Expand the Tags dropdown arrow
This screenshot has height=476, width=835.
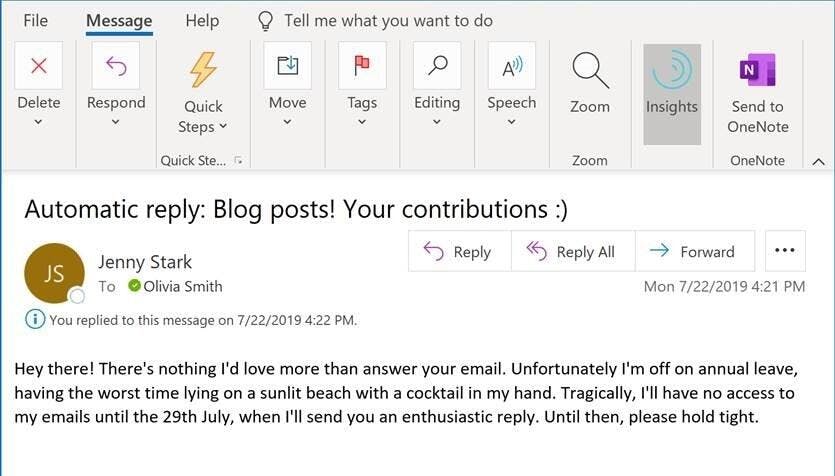click(x=362, y=122)
